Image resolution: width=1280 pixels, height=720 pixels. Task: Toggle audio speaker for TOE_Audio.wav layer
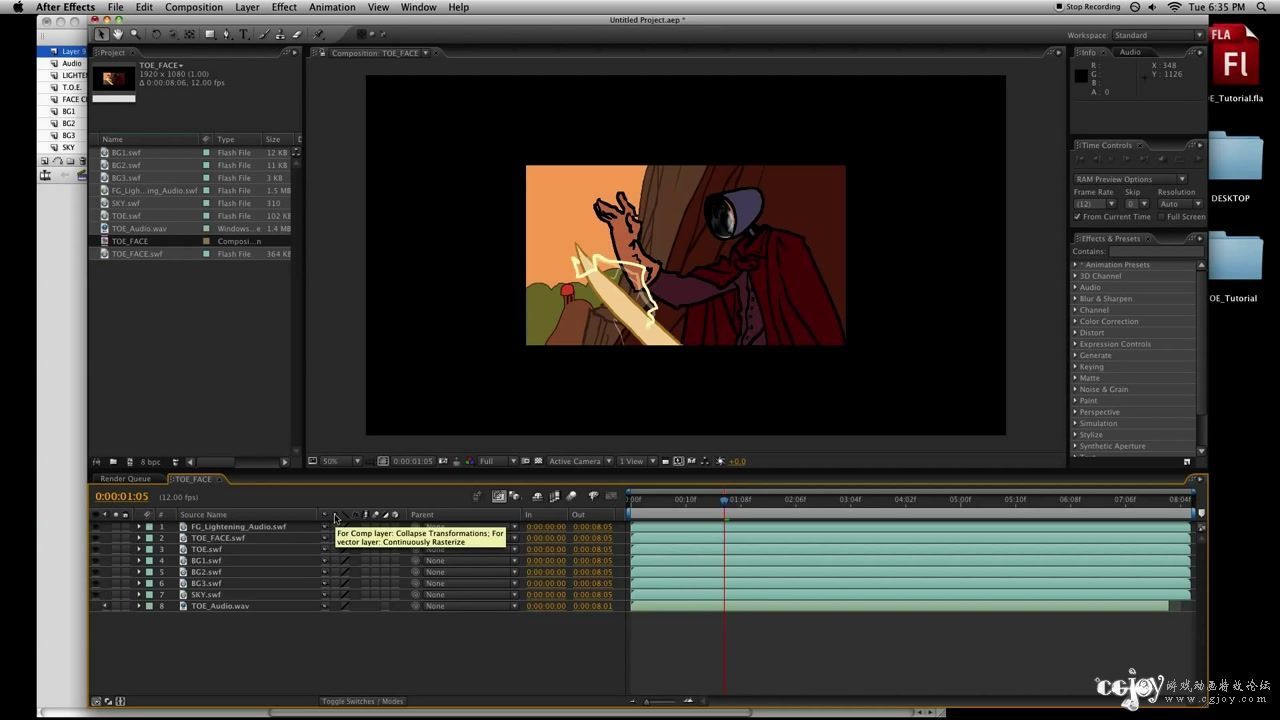point(105,606)
